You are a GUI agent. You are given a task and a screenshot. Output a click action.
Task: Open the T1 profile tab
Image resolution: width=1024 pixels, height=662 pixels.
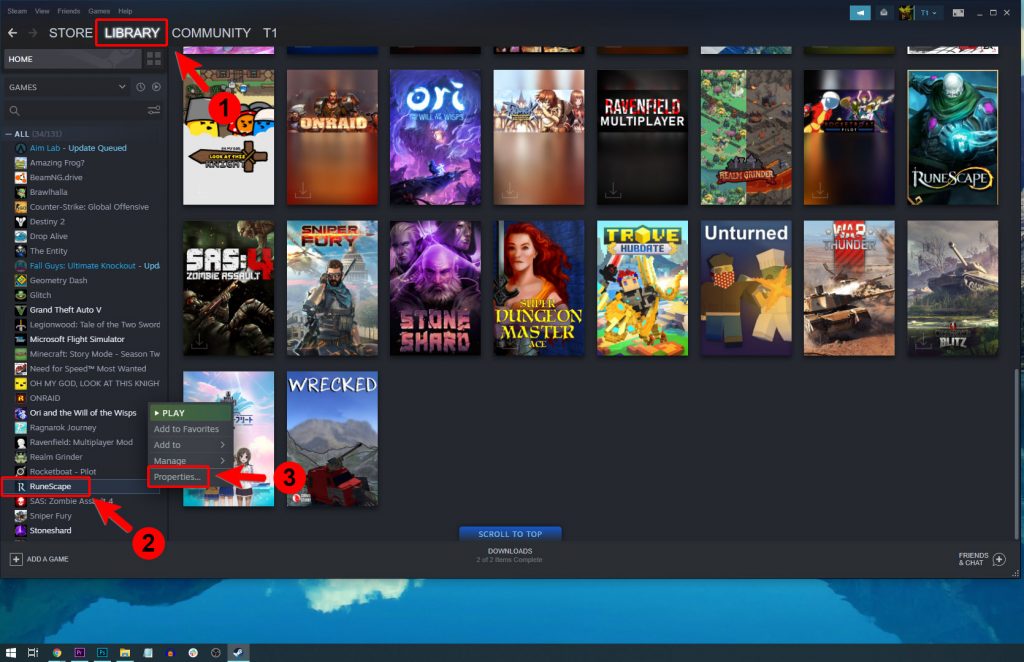tap(270, 33)
